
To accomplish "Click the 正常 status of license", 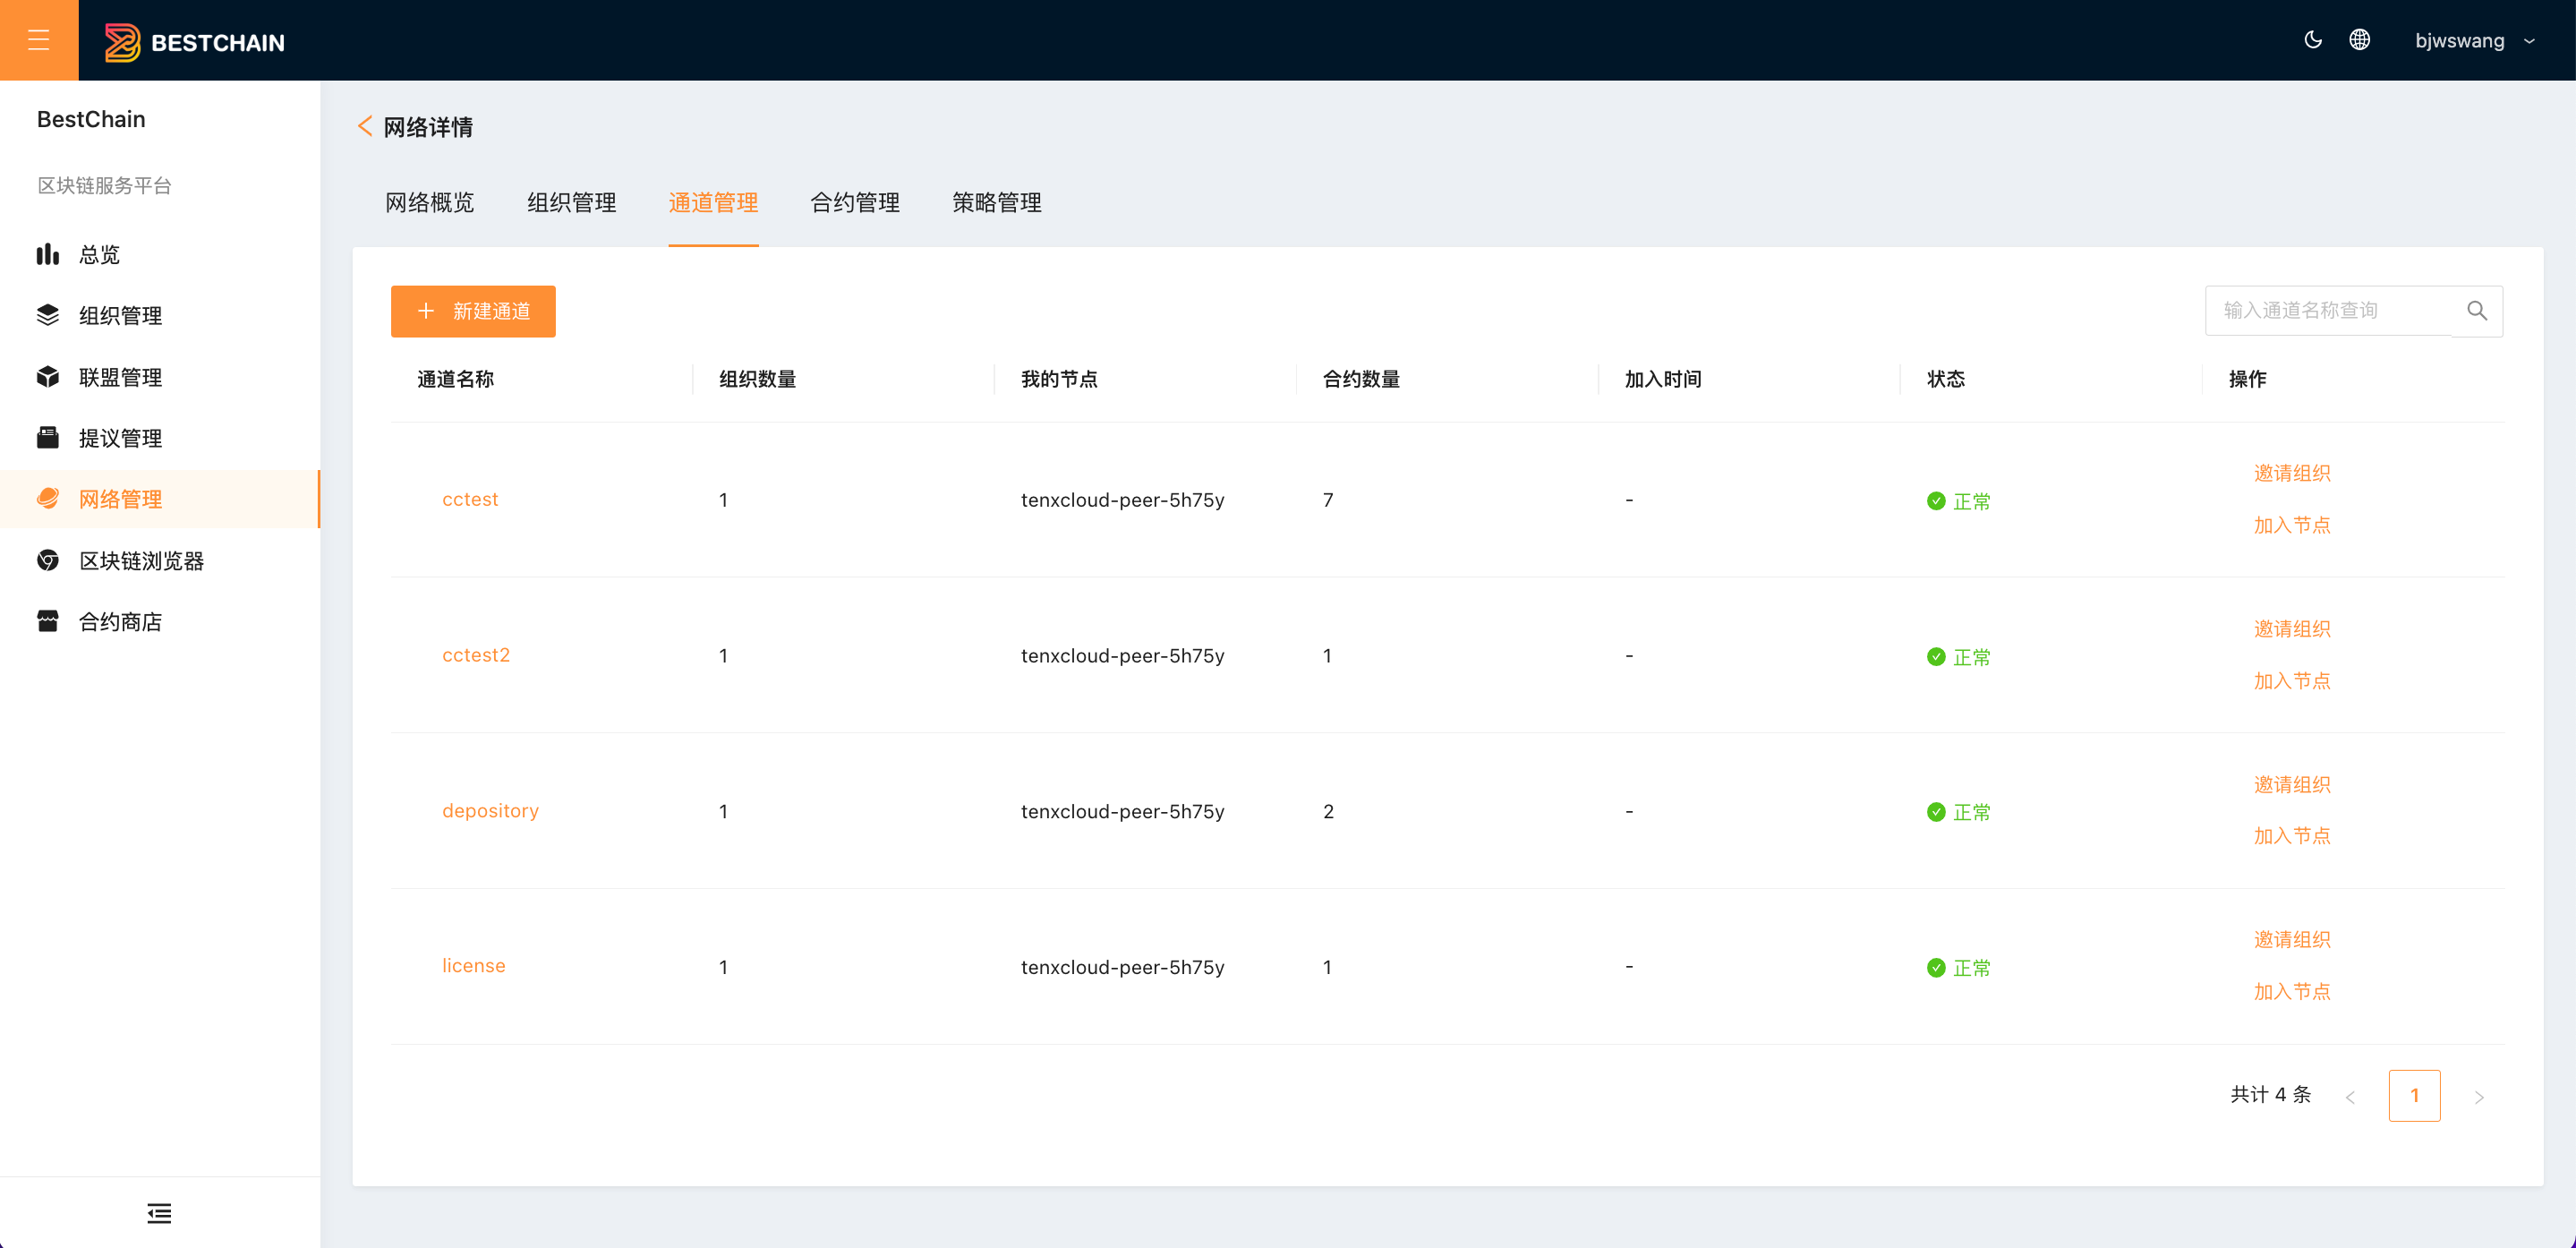I will pos(1959,968).
